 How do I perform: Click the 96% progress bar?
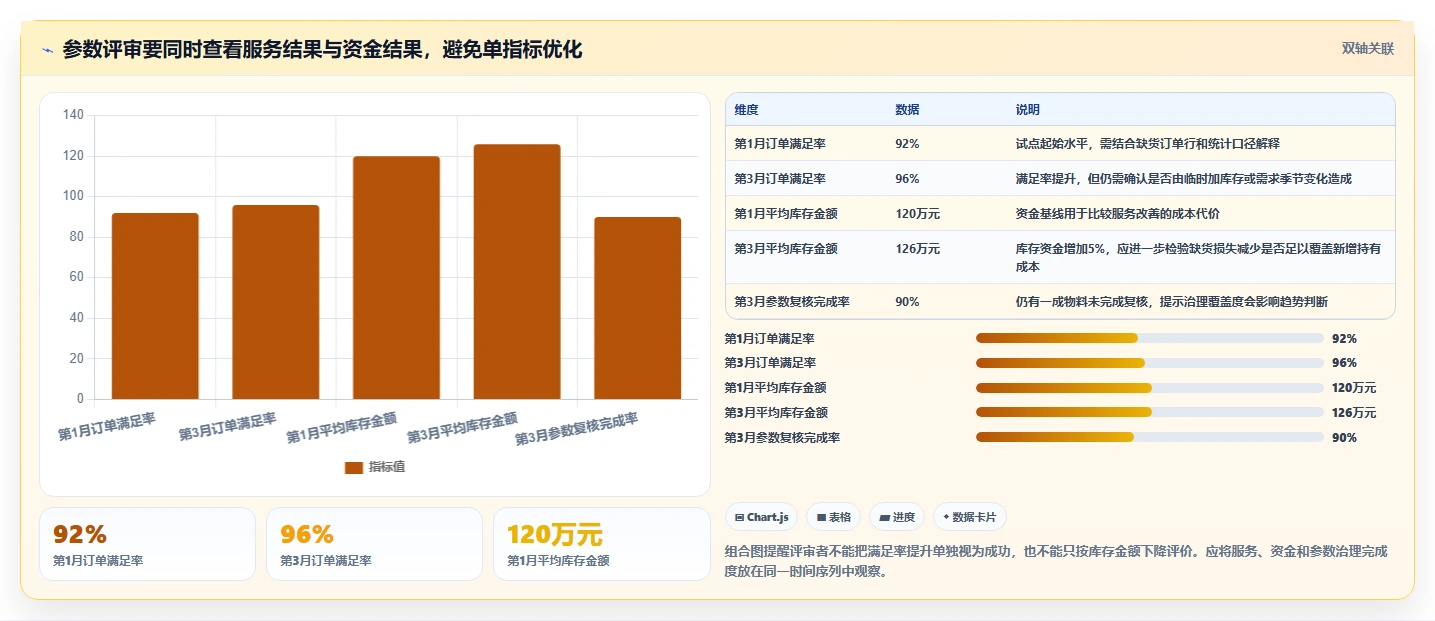[1150, 363]
